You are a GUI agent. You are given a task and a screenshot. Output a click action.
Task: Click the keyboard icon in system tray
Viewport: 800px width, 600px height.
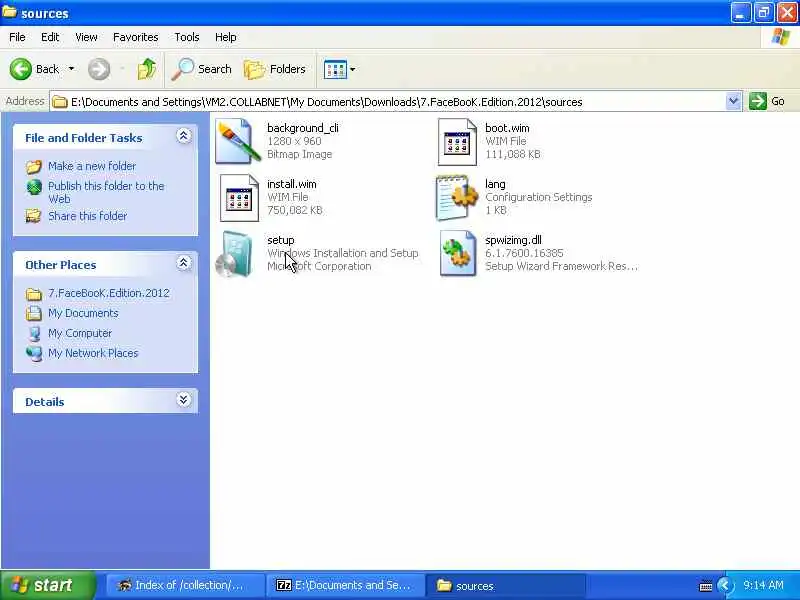click(706, 586)
